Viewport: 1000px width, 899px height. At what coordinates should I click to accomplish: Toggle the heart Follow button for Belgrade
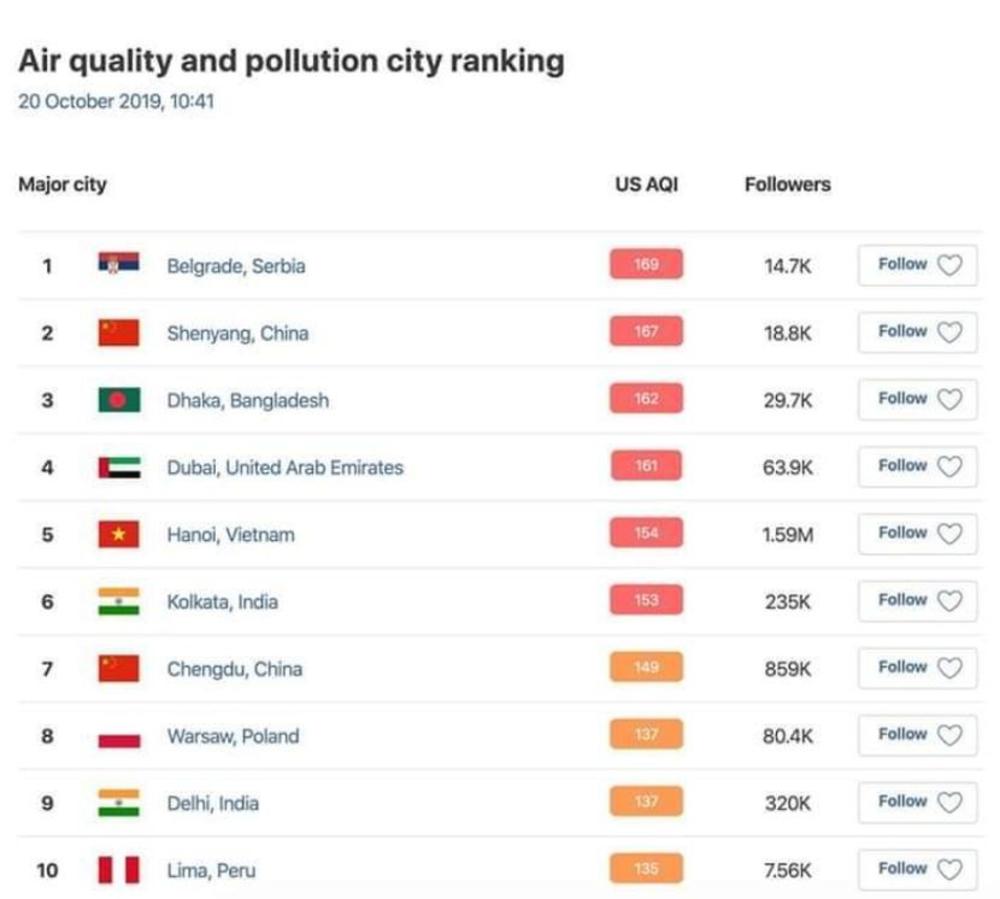[949, 265]
